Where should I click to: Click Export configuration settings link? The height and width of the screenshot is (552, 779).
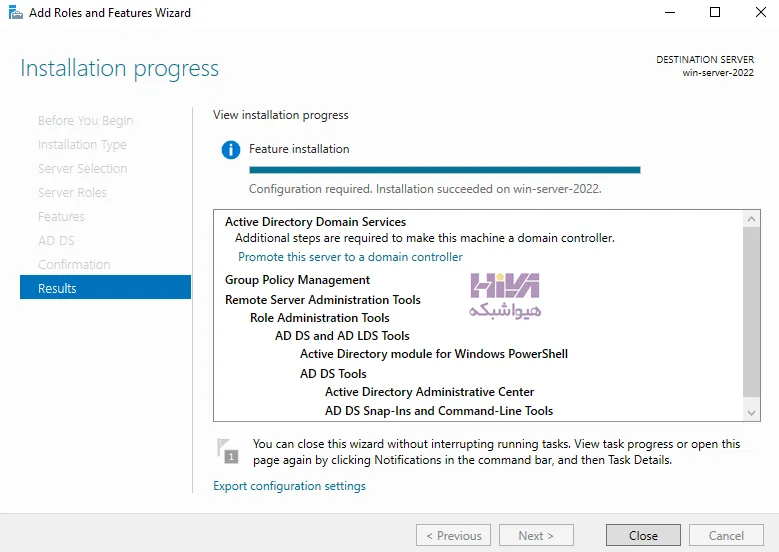(x=289, y=486)
